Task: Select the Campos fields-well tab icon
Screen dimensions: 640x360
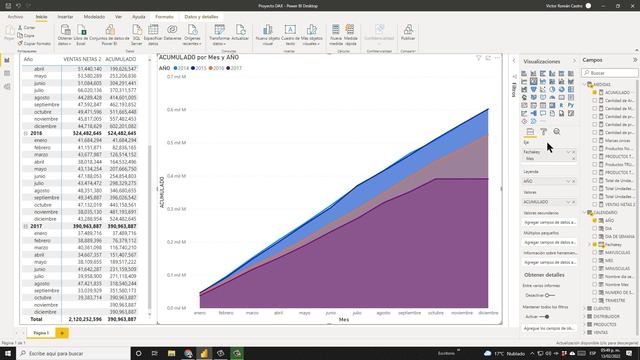Action: click(x=530, y=131)
